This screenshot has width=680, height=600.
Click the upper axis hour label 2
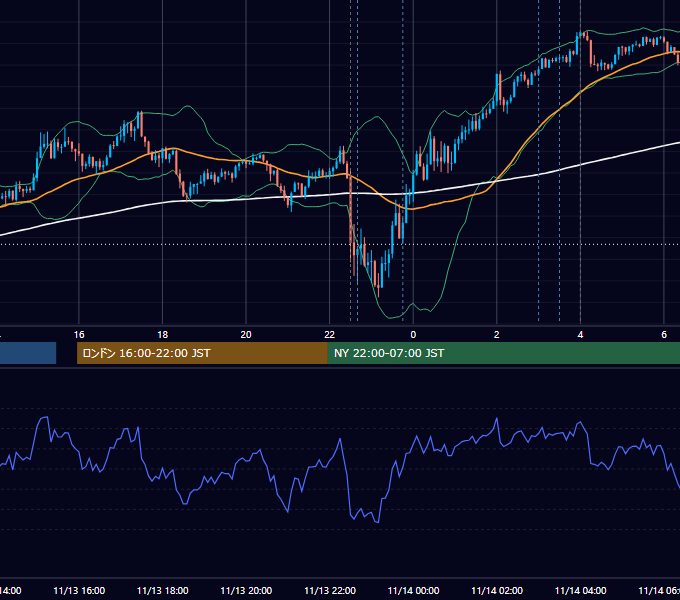coord(497,335)
